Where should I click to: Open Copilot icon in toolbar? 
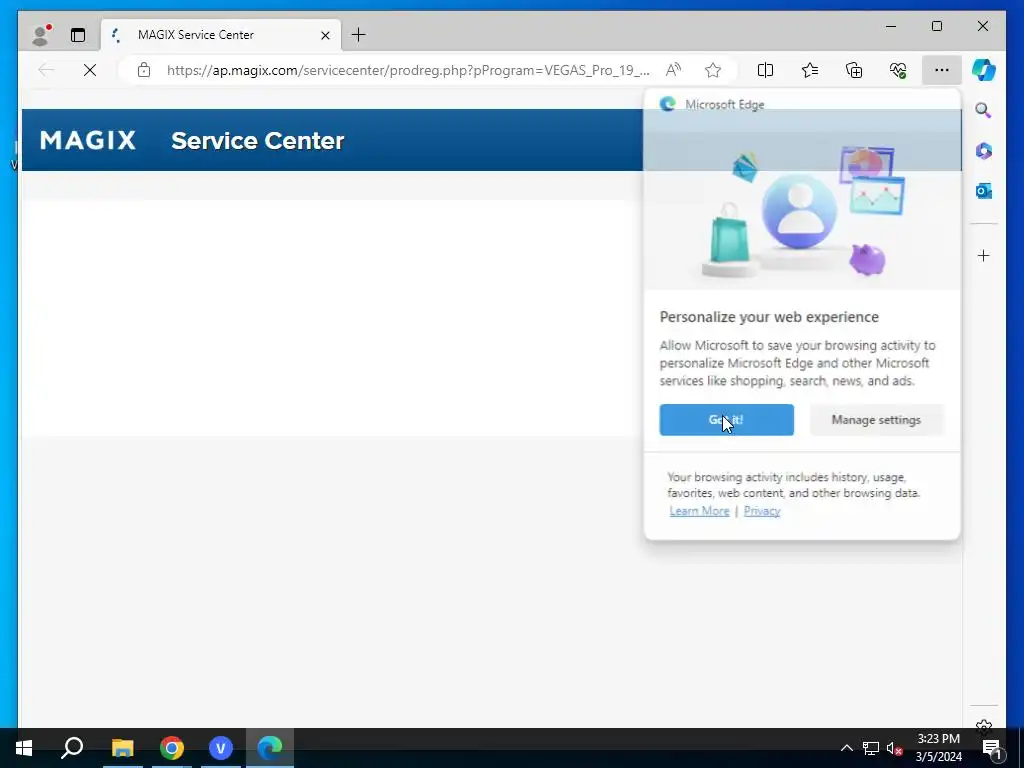984,70
